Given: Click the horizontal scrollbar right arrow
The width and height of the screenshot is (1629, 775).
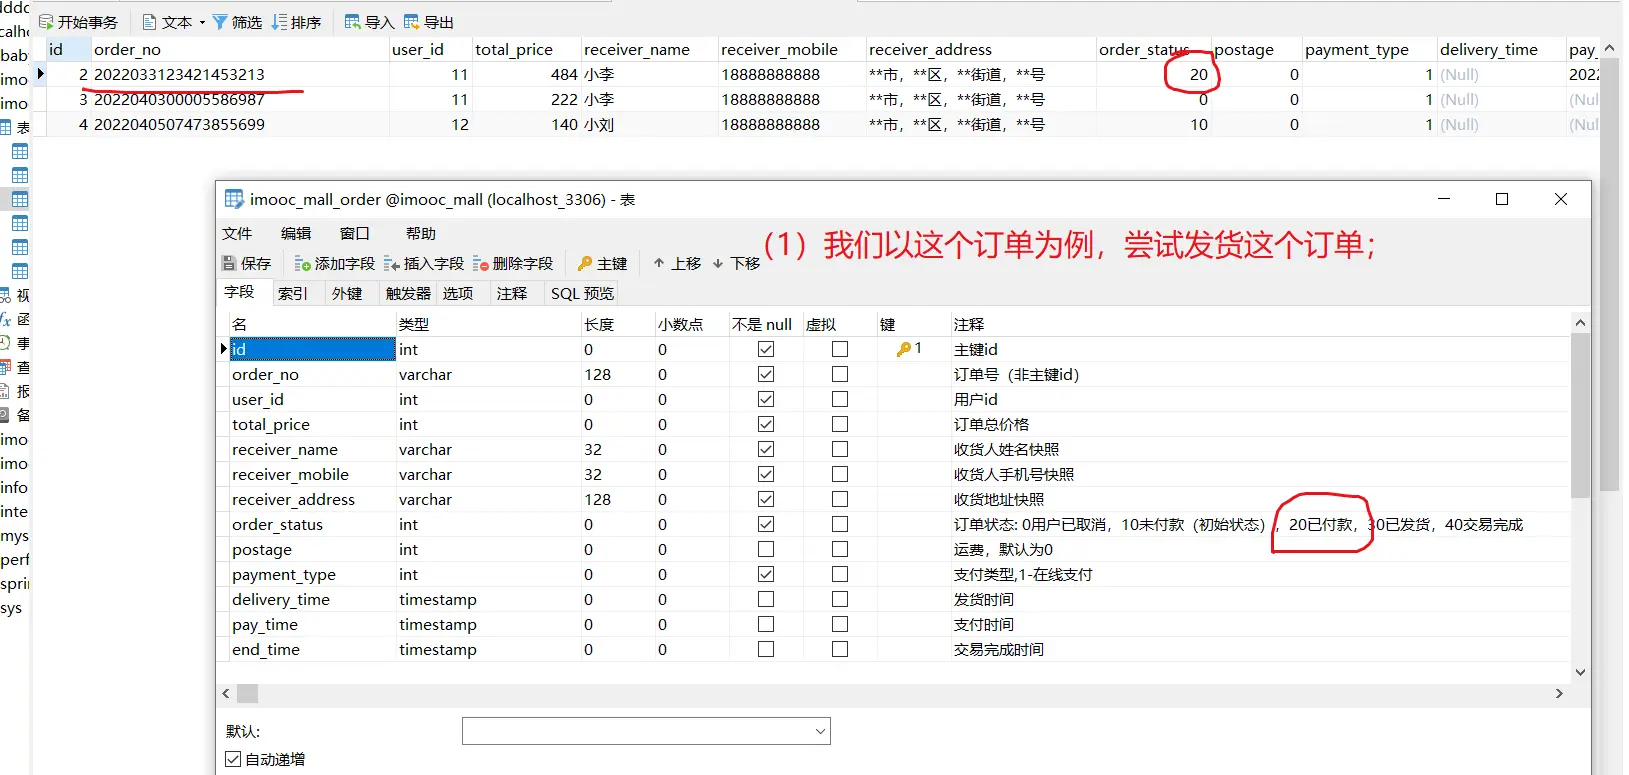Looking at the screenshot, I should tap(1559, 693).
